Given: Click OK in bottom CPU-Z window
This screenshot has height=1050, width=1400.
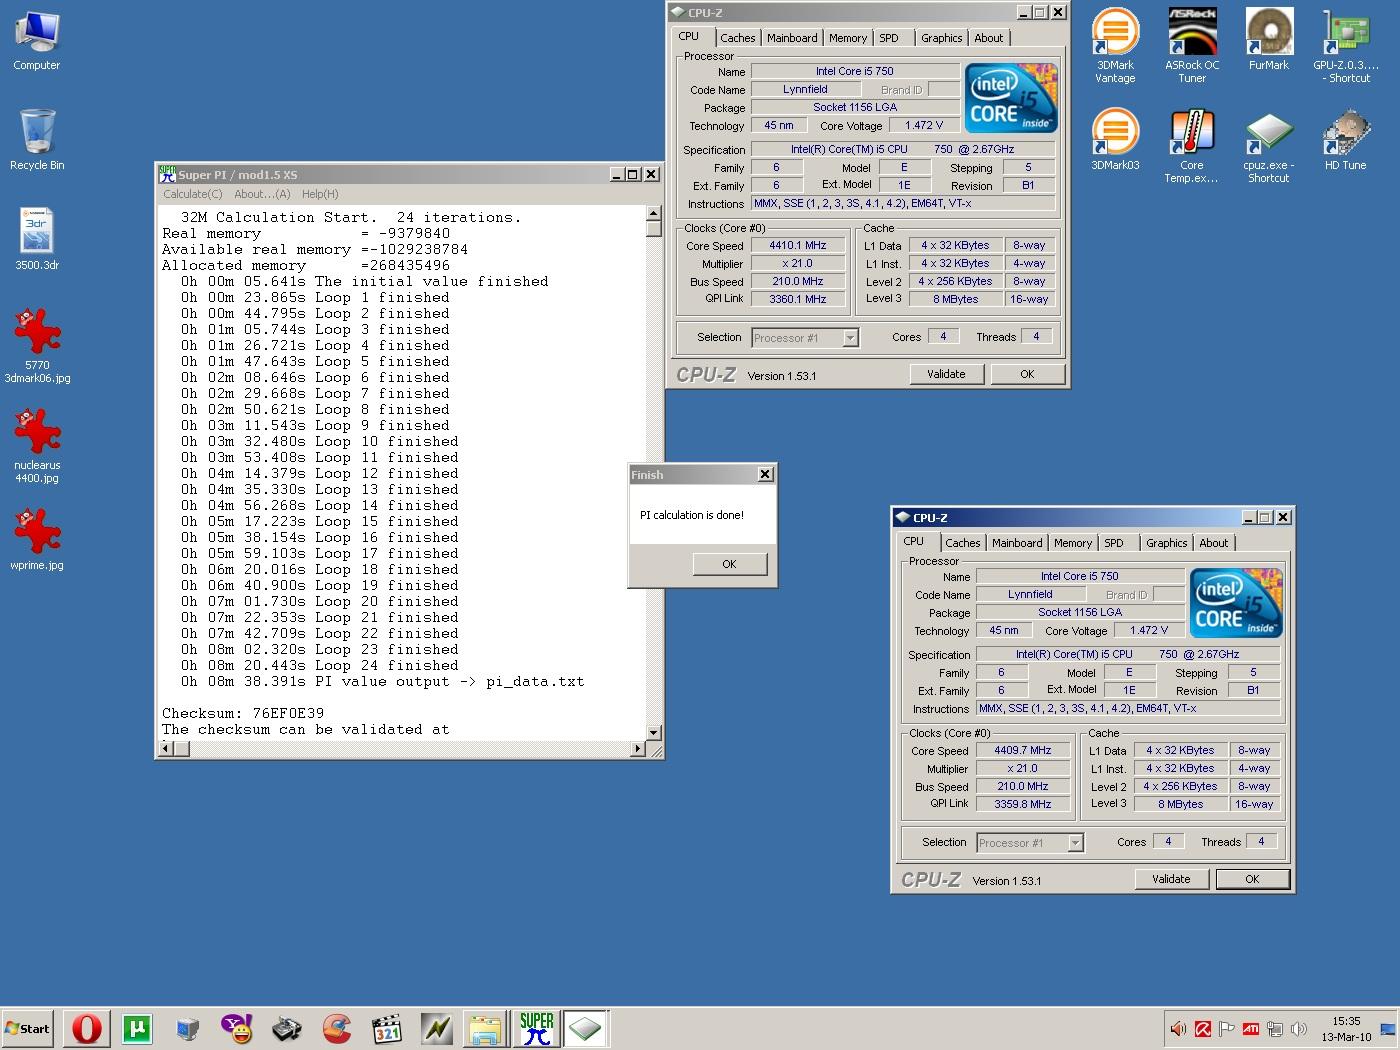Looking at the screenshot, I should tap(1252, 879).
